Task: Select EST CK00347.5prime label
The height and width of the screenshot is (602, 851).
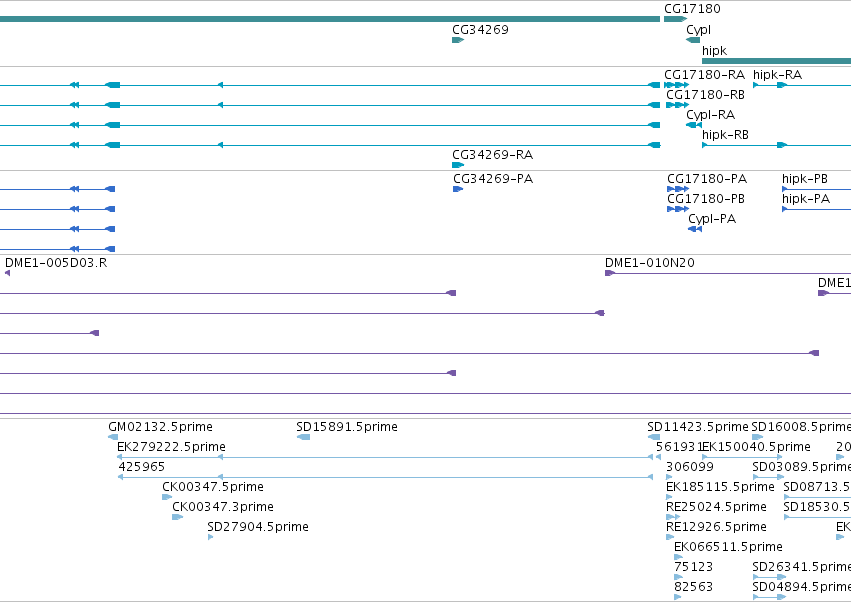Action: pos(213,487)
